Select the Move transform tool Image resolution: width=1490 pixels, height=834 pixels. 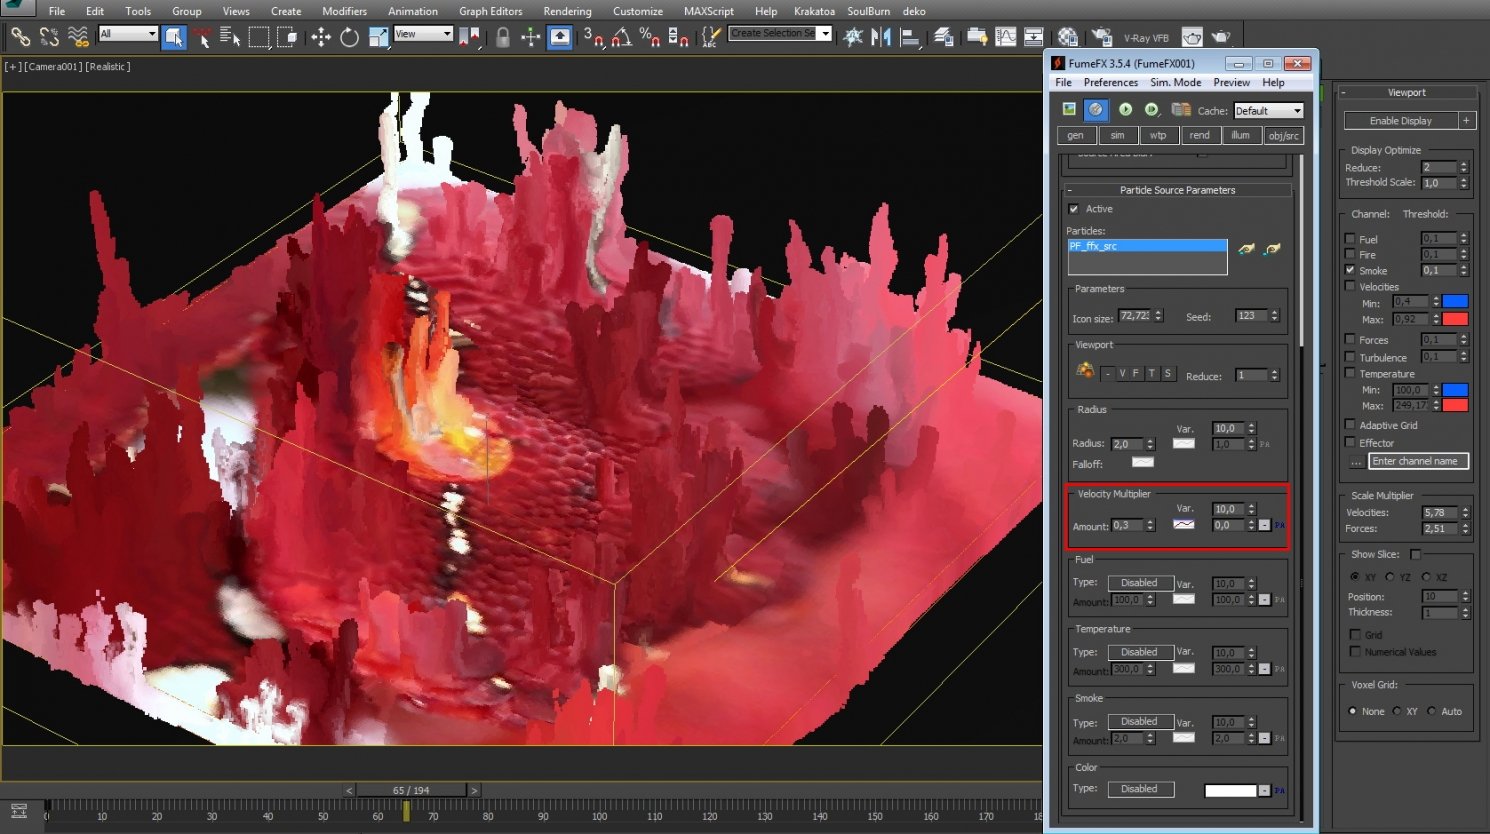(320, 38)
